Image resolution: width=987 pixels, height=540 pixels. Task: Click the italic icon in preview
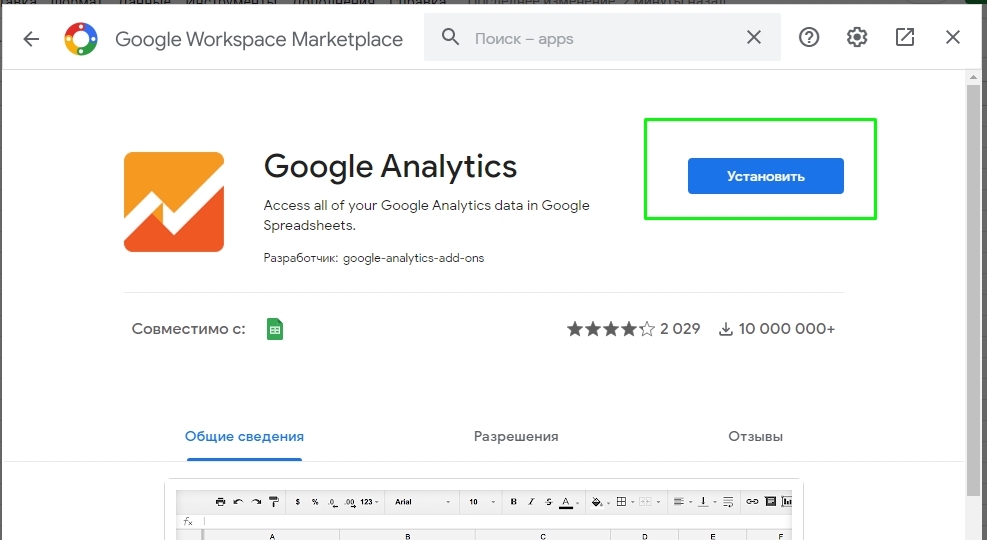pos(531,502)
